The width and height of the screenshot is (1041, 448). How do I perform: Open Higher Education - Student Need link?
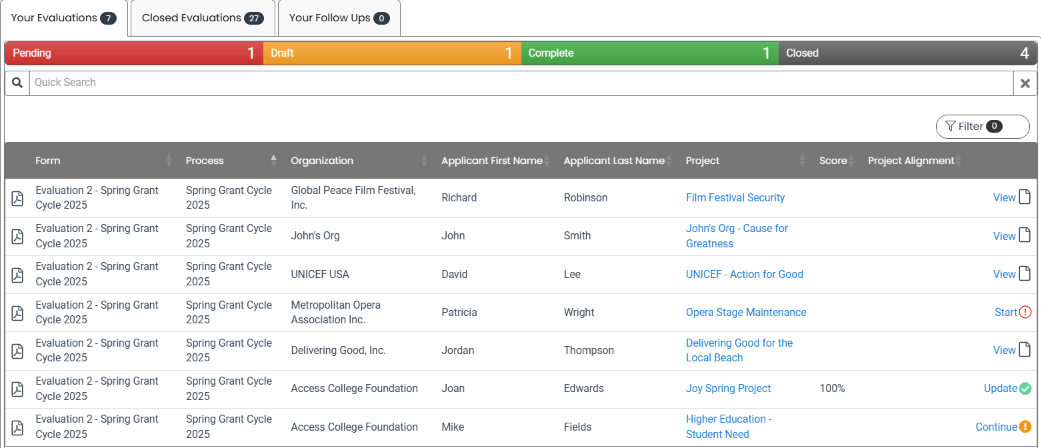[729, 427]
